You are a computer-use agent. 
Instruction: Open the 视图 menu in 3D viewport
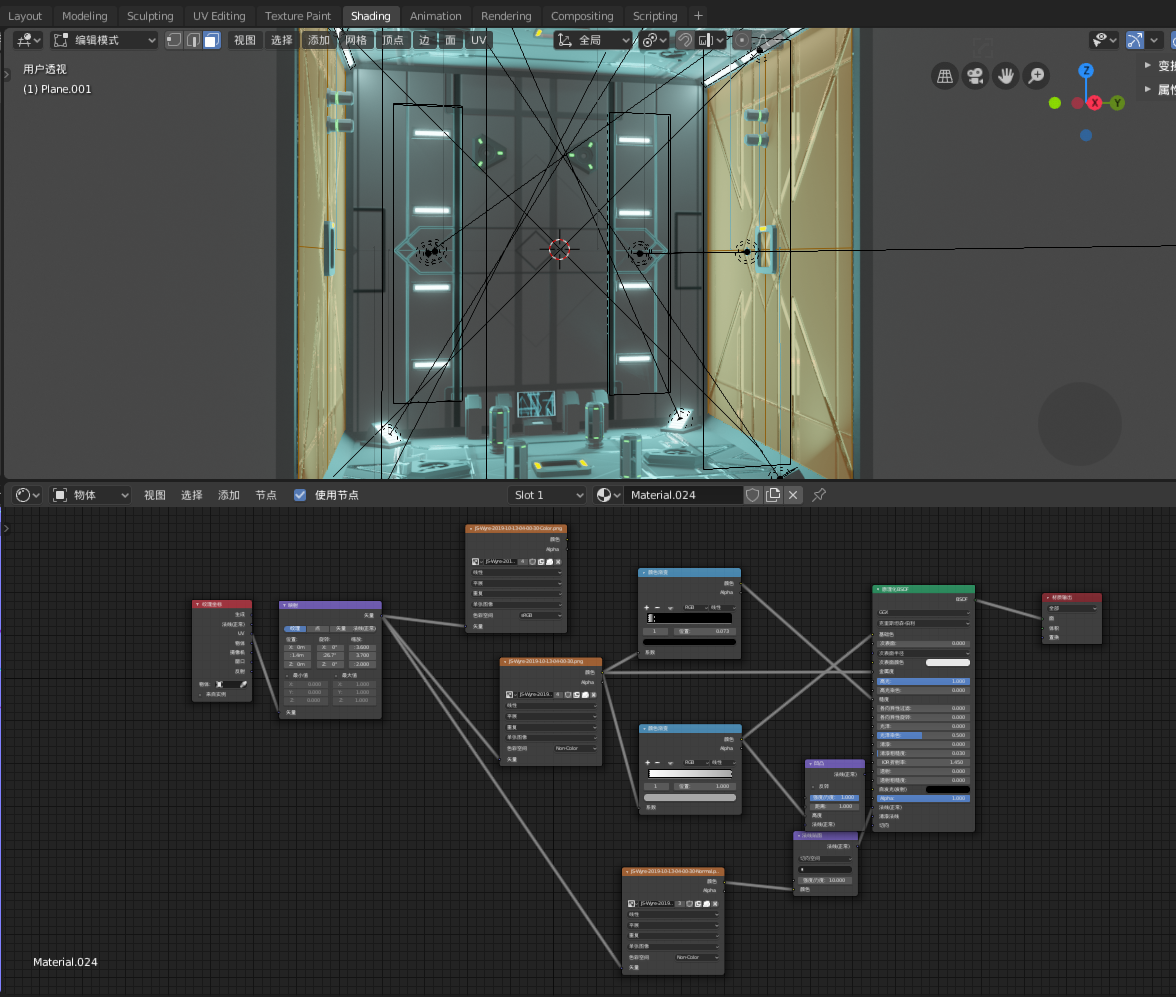244,41
